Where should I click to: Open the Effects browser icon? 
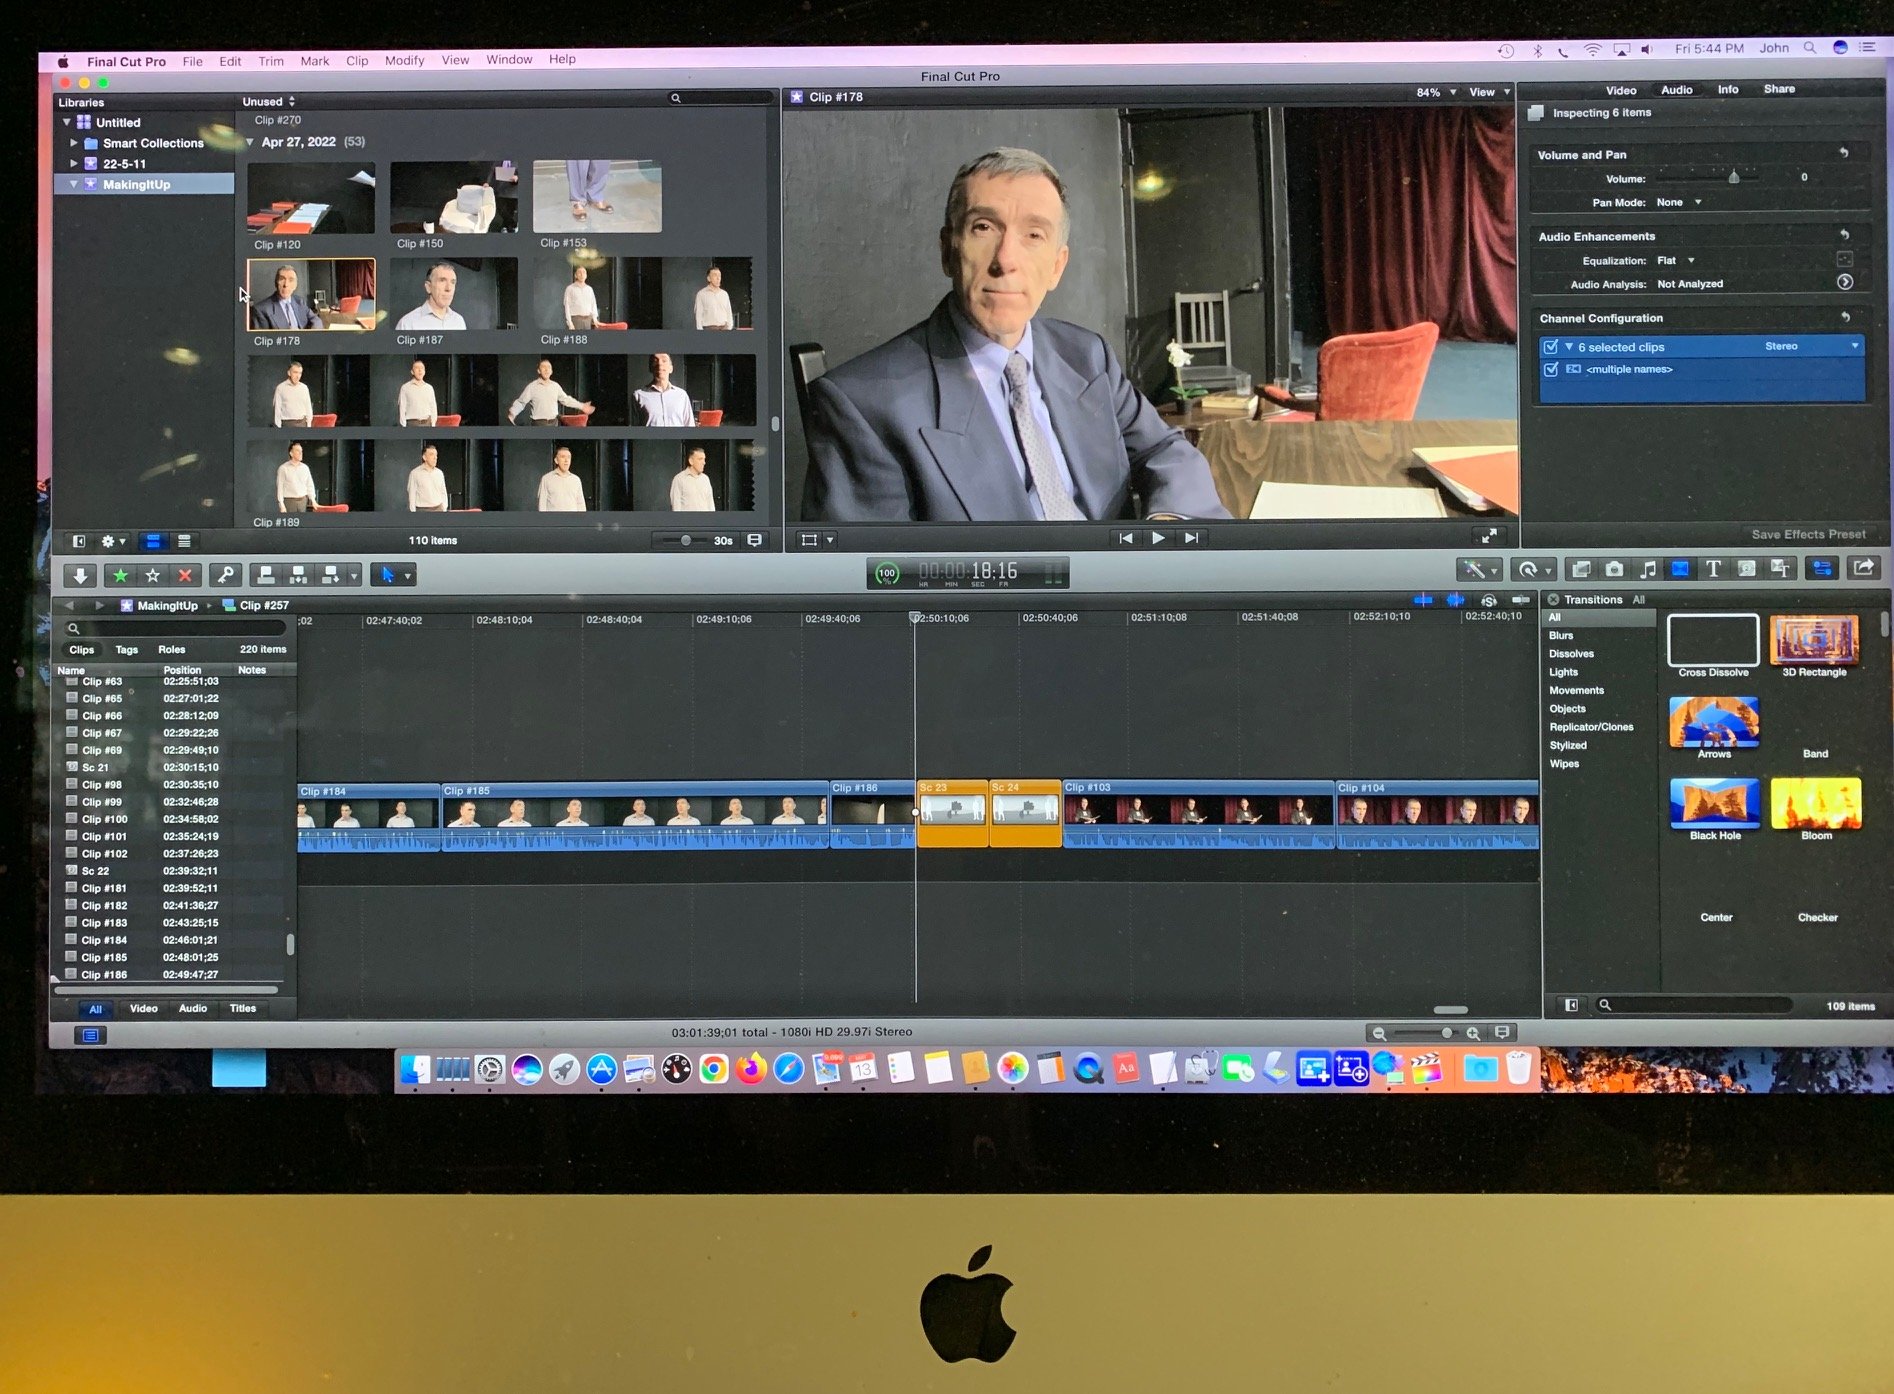[1581, 569]
